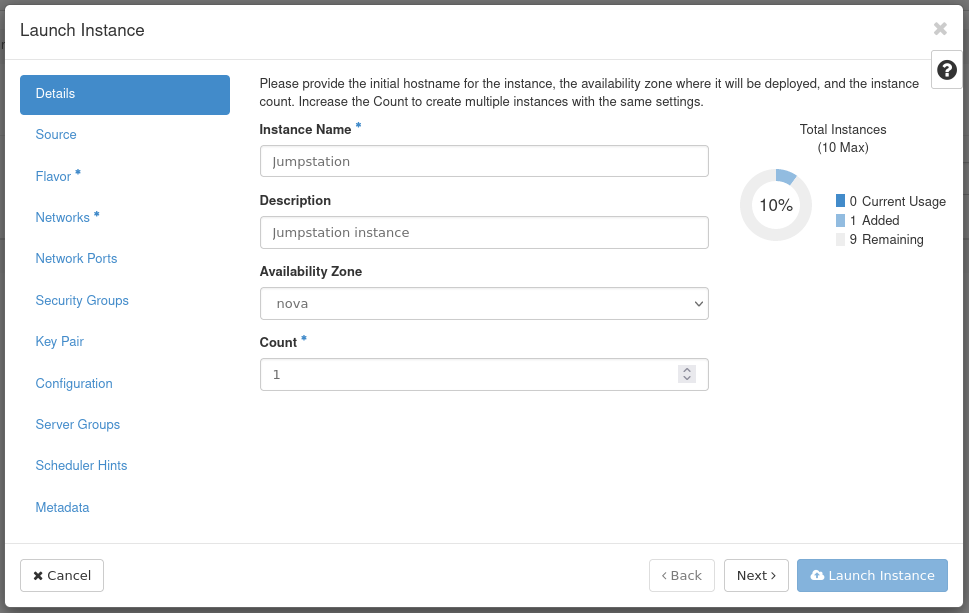This screenshot has height=613, width=969.
Task: Click the Count spinner arrows
Action: (x=686, y=374)
